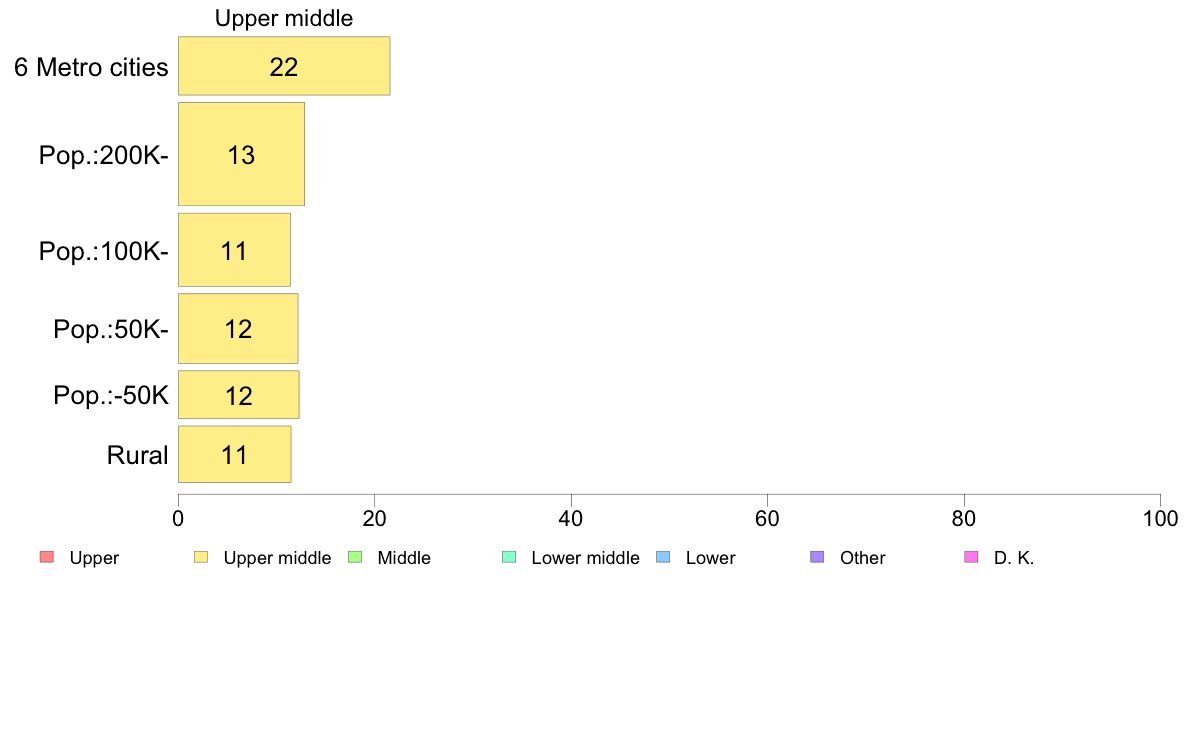Click the Rural axis label

pos(137,456)
